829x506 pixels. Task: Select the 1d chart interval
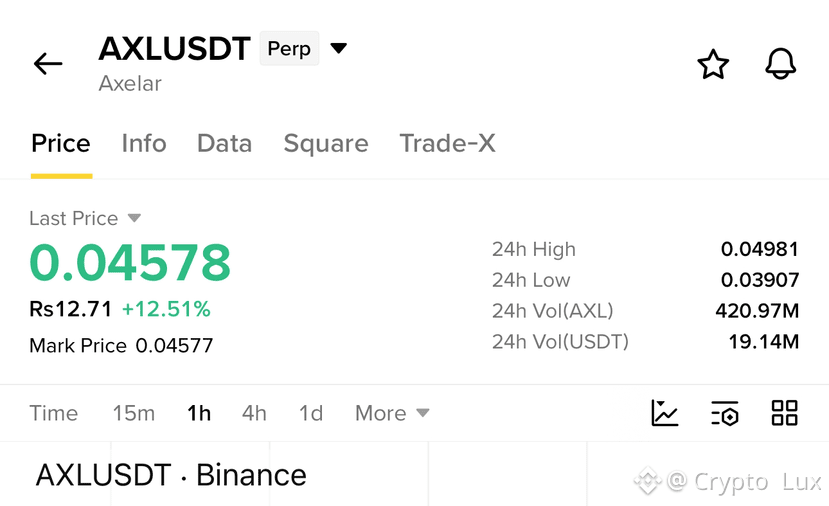[x=311, y=413]
